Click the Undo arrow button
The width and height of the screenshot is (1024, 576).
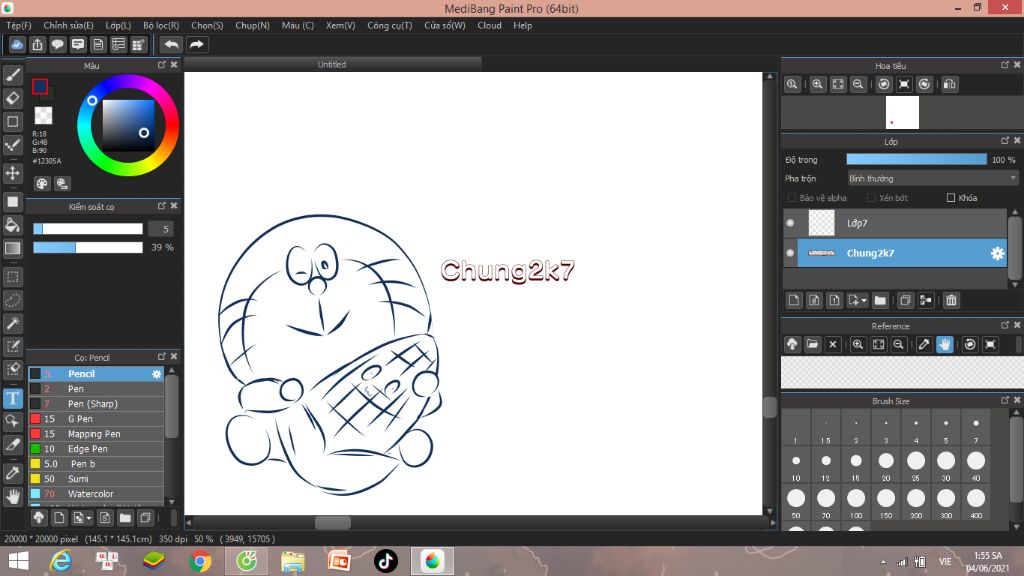171,44
